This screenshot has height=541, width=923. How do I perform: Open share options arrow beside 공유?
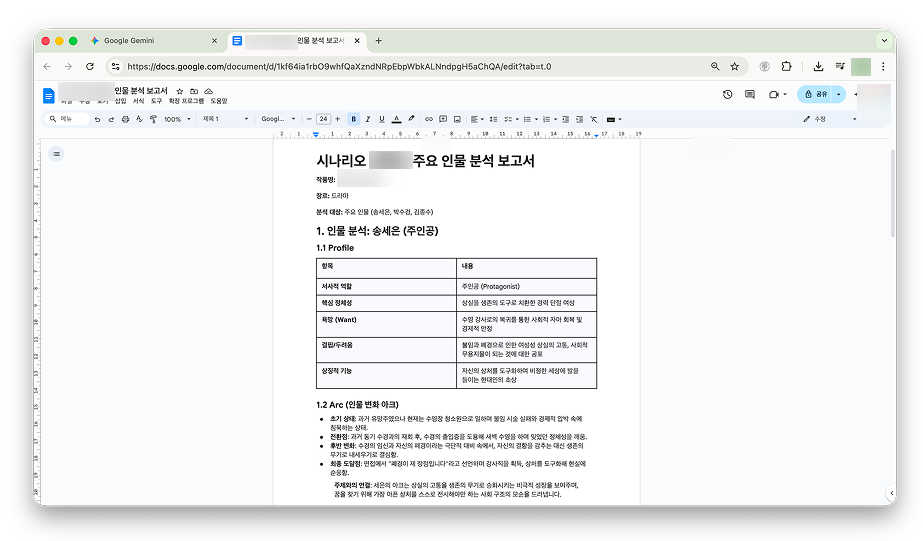pyautogui.click(x=839, y=94)
